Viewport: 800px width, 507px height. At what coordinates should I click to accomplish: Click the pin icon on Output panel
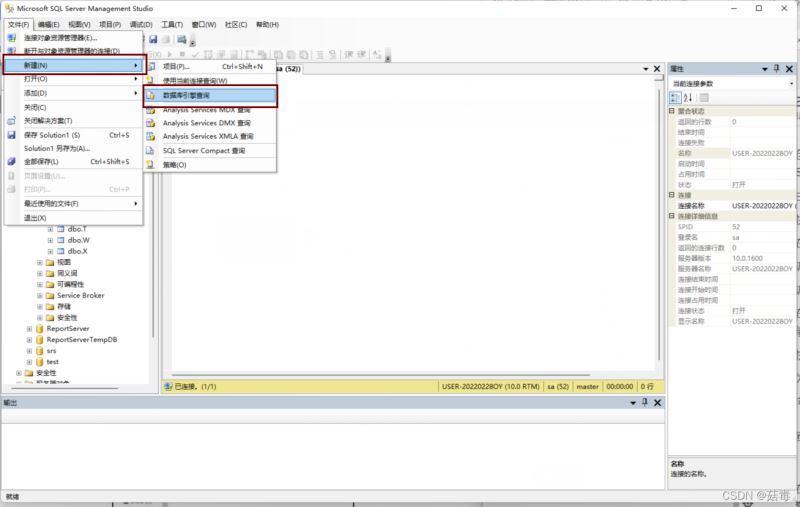[645, 402]
